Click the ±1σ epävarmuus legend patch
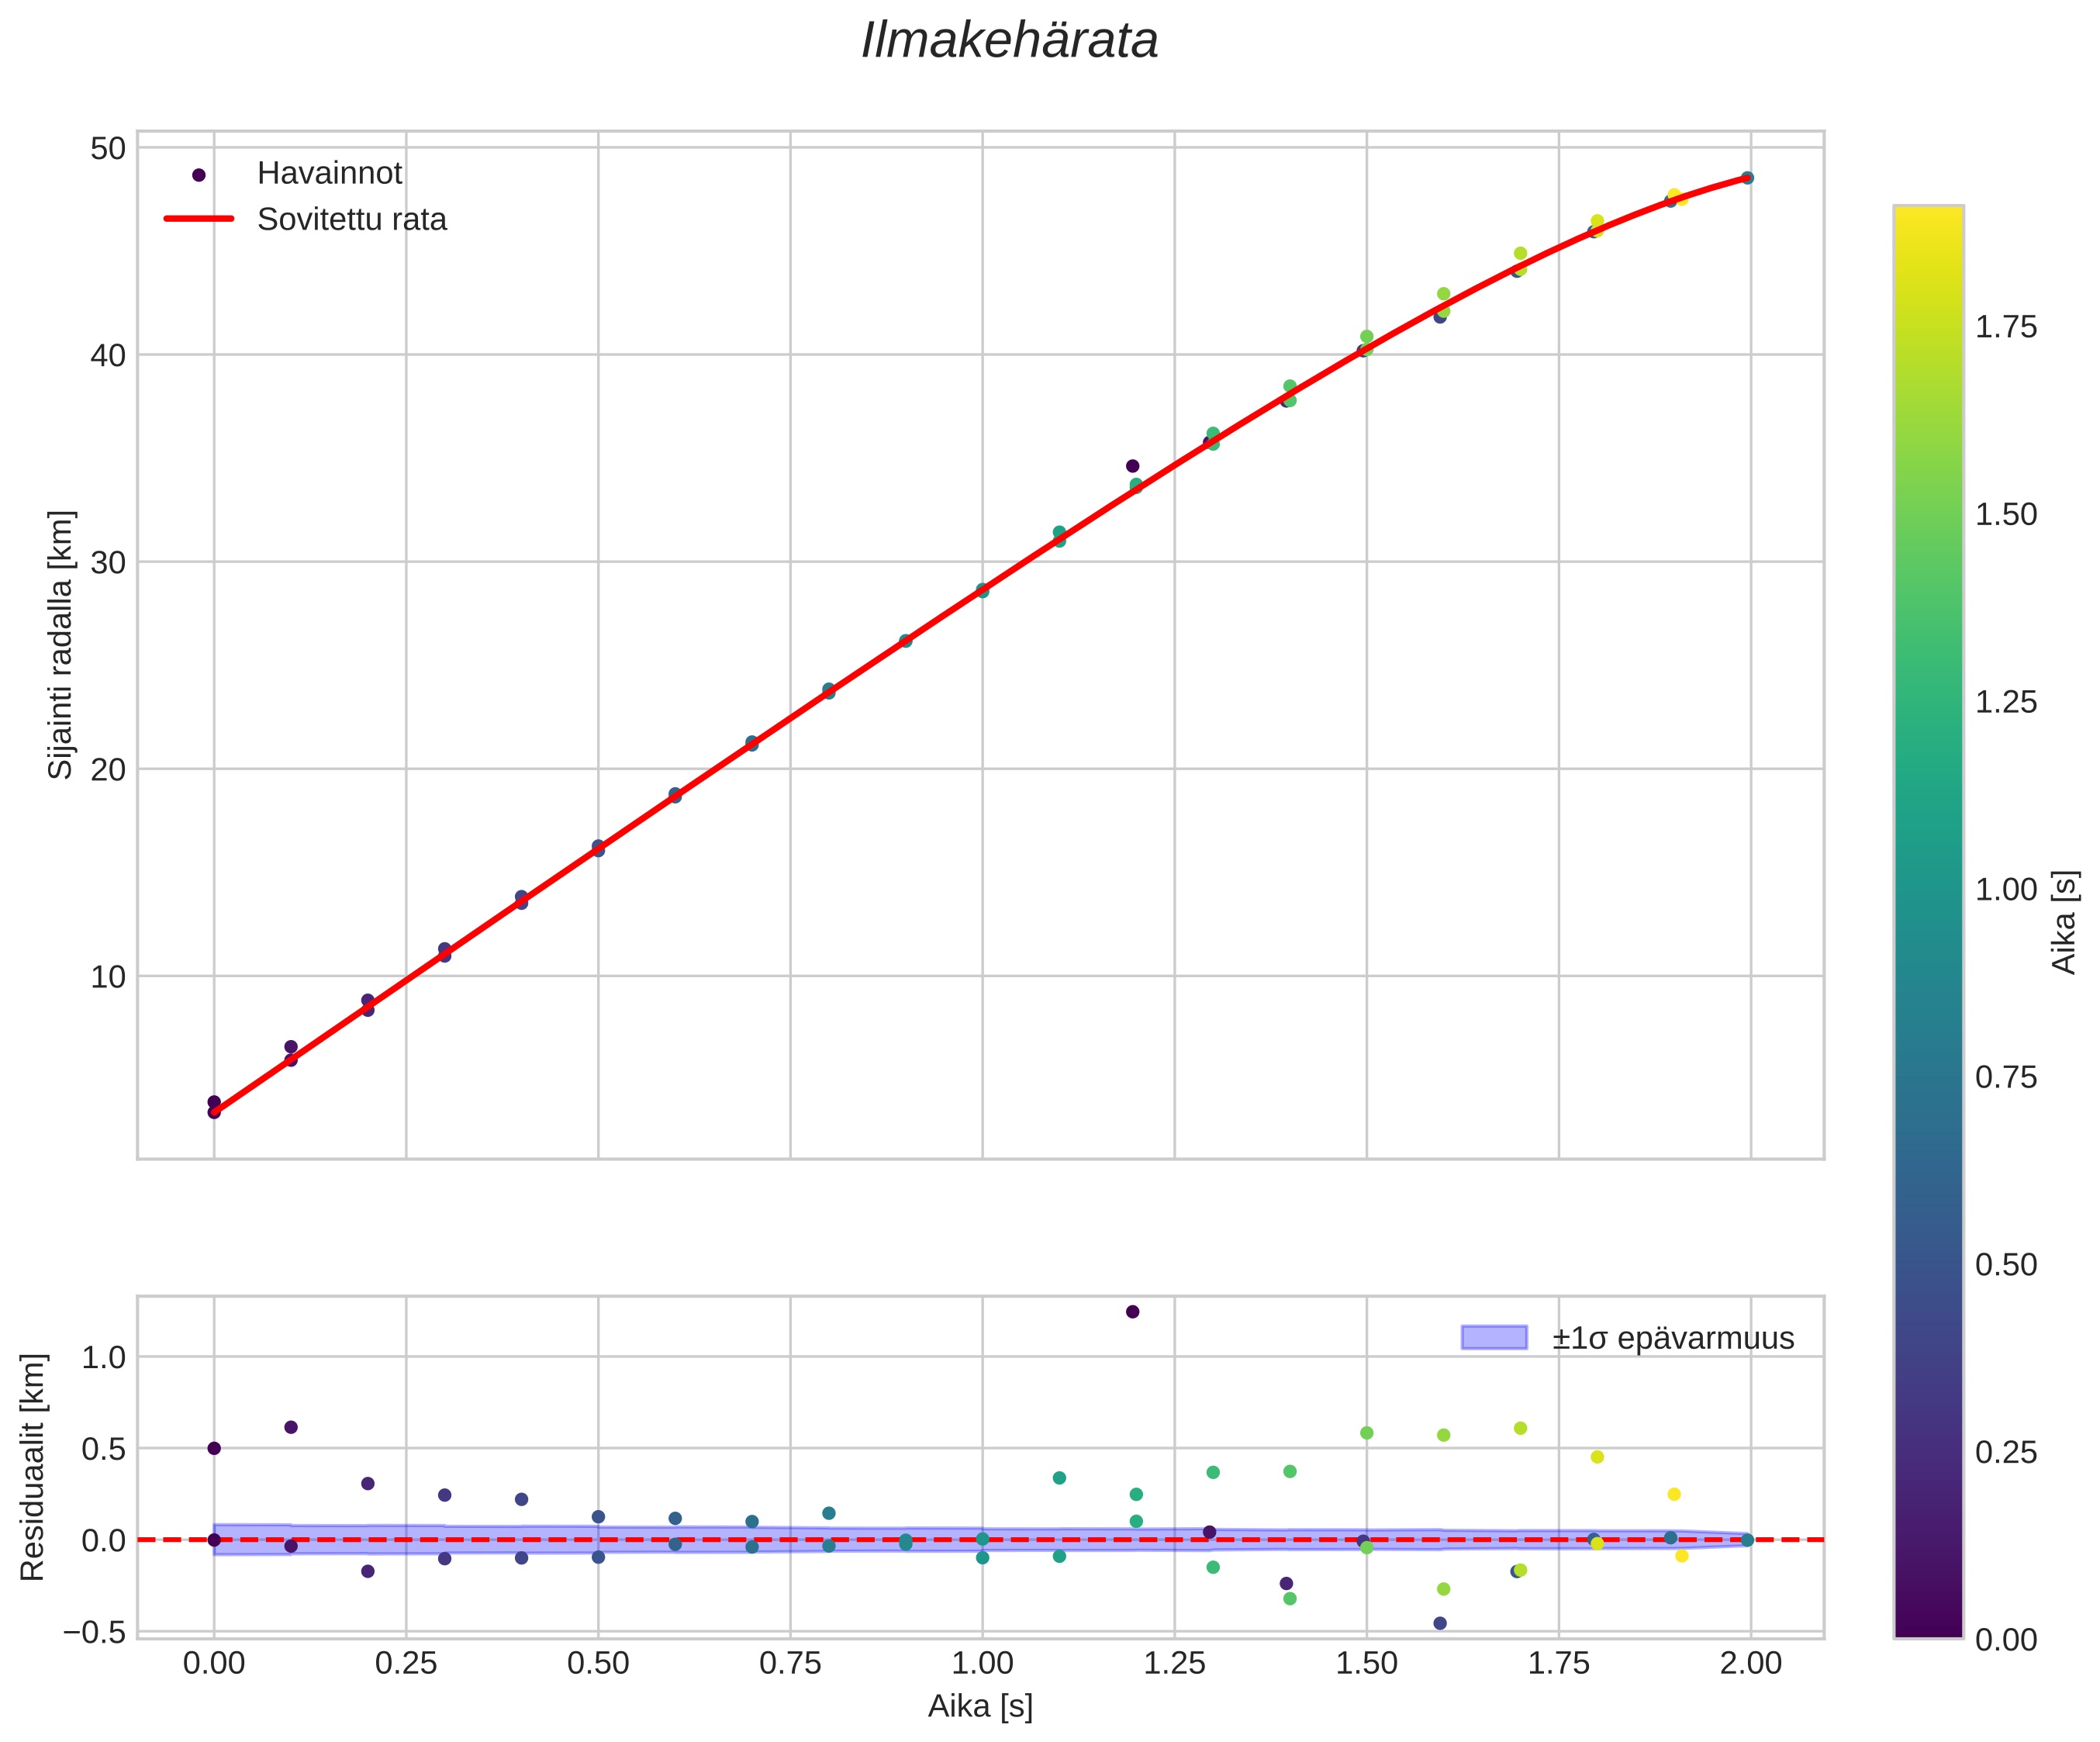This screenshot has height=1742, width=2100. (1494, 1338)
